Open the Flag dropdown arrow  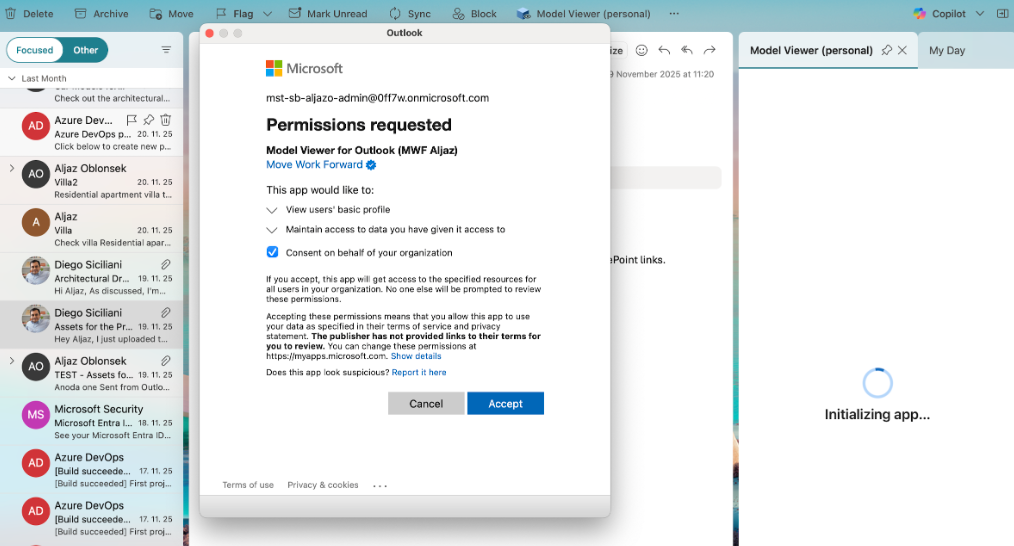click(x=266, y=14)
